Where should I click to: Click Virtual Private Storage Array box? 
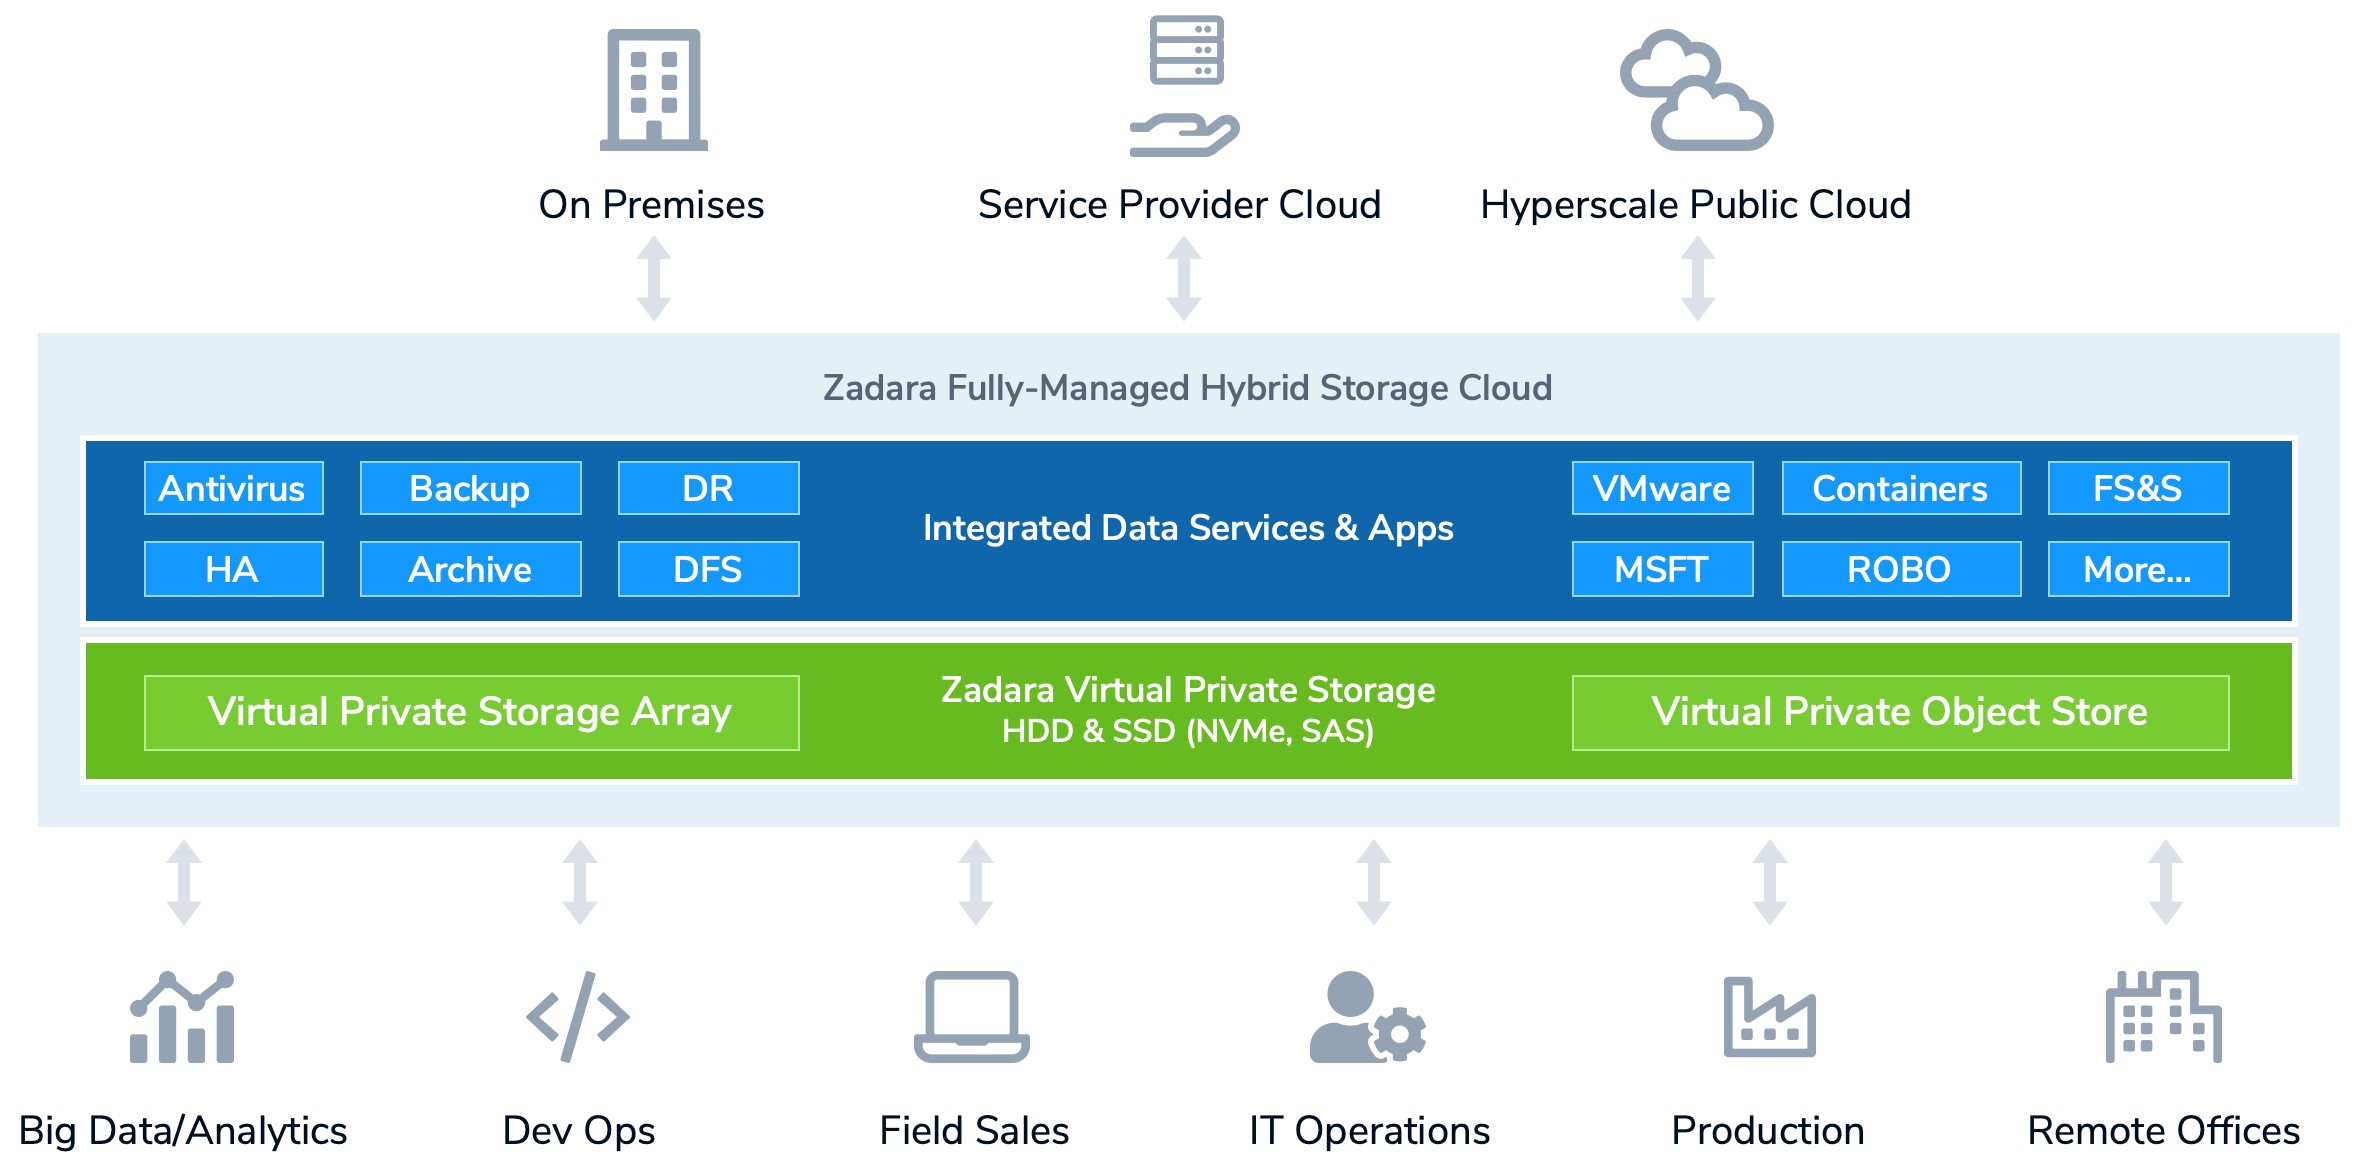click(x=472, y=713)
